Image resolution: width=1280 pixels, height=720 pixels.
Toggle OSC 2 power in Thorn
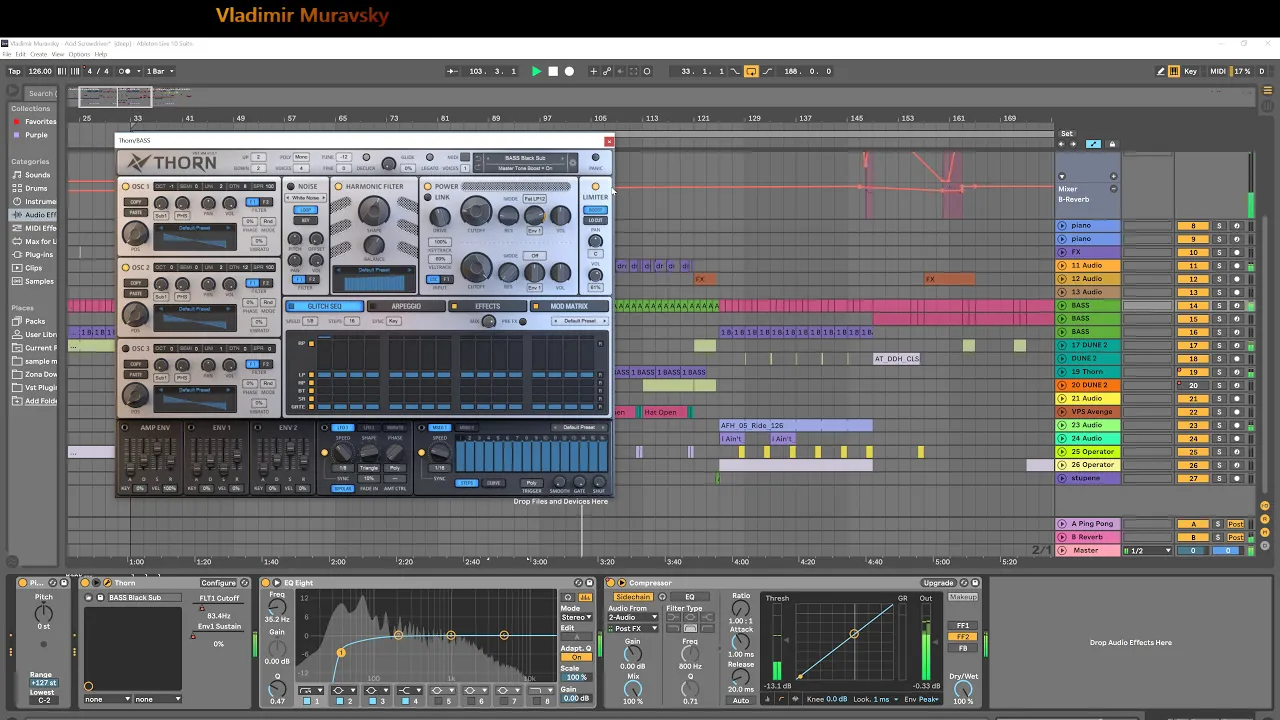coord(125,267)
